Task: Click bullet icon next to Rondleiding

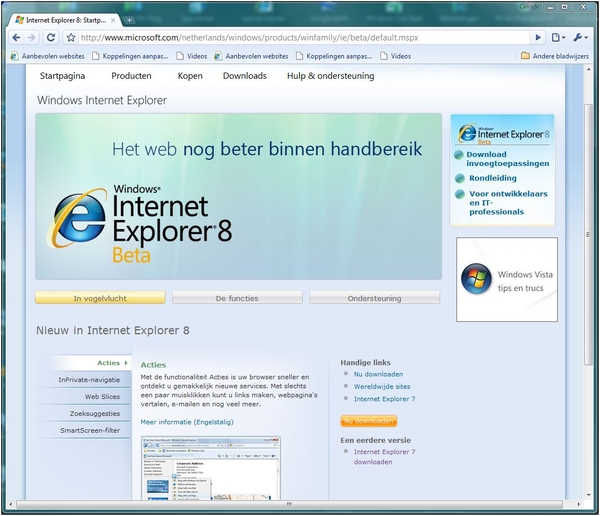Action: 459,178
